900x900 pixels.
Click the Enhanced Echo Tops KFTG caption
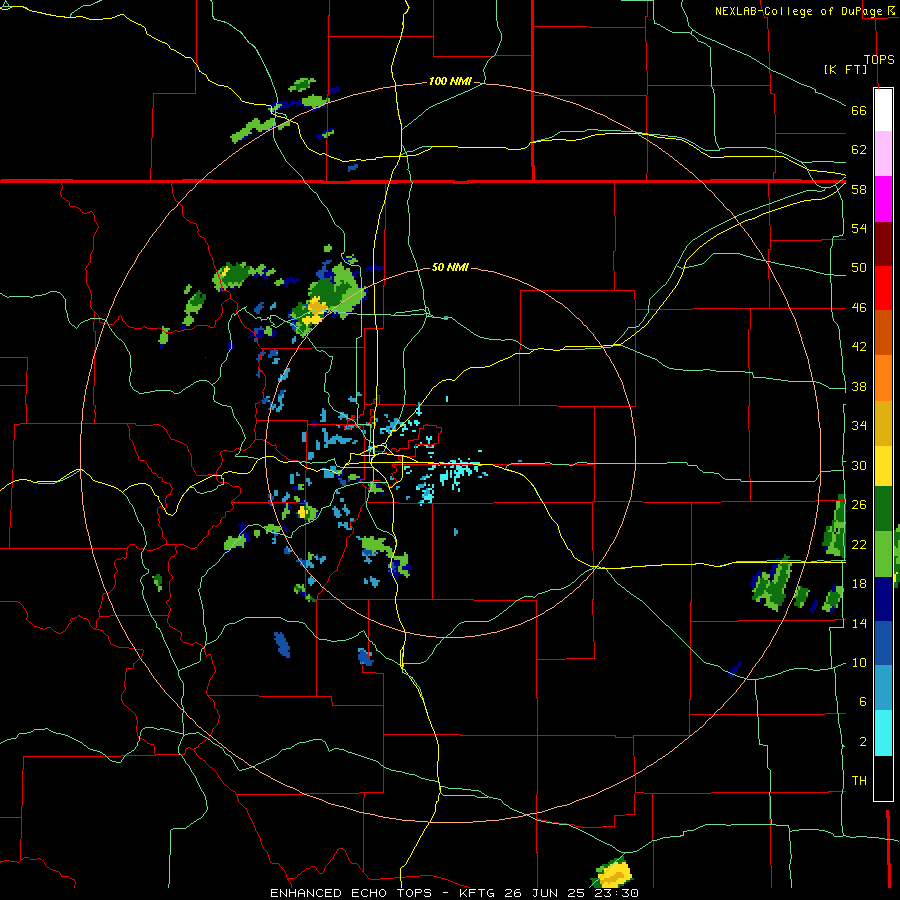pyautogui.click(x=454, y=893)
